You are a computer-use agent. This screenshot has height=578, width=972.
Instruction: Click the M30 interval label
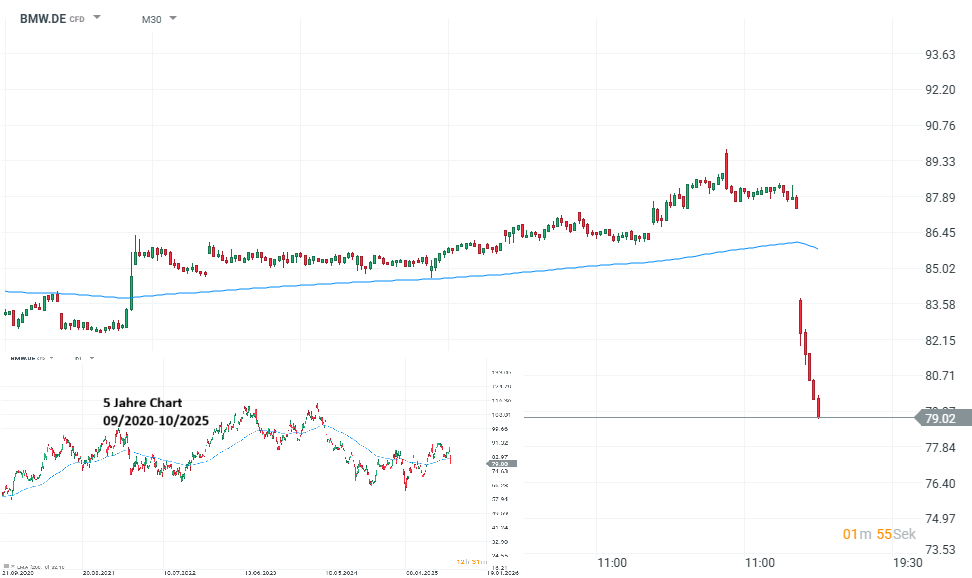coord(151,18)
